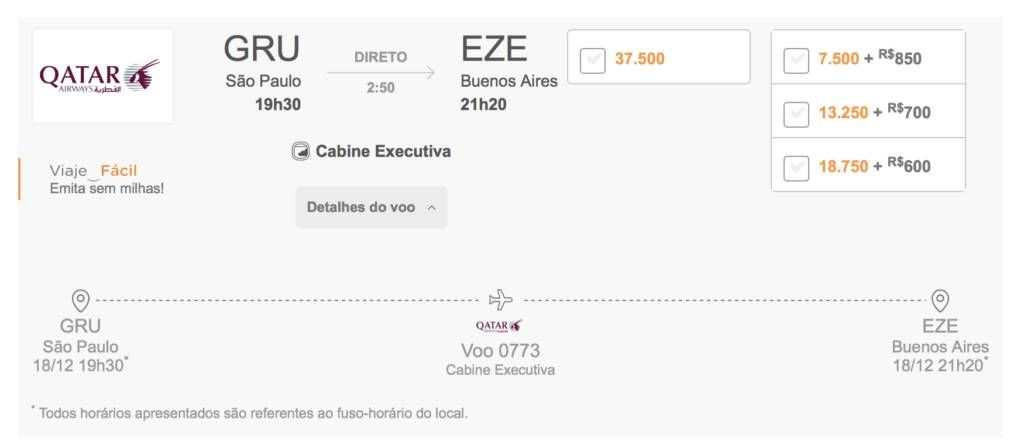Click the chevron beside Detalhes do voo
The image size is (1024, 445).
pos(431,208)
